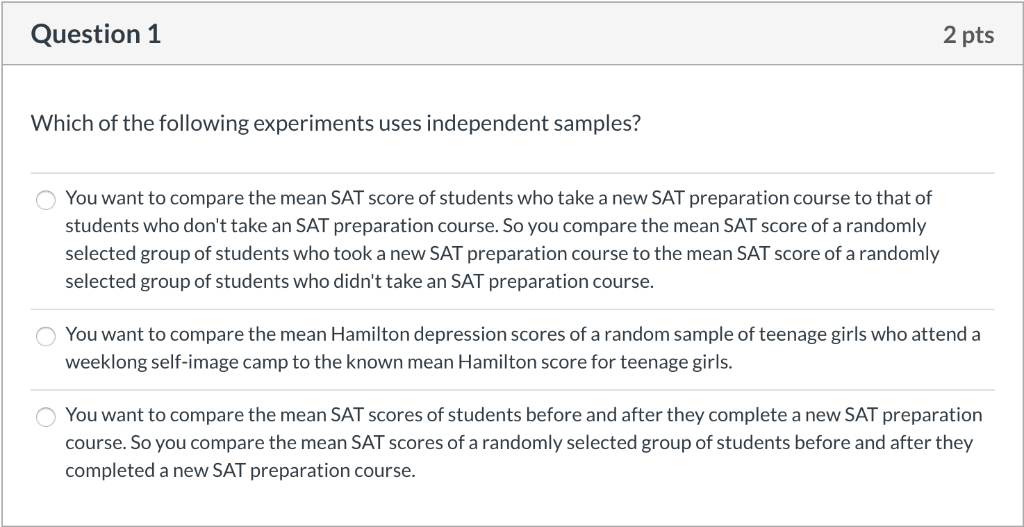Click the Hamilton answer's first line about teenage girls

tap(522, 334)
